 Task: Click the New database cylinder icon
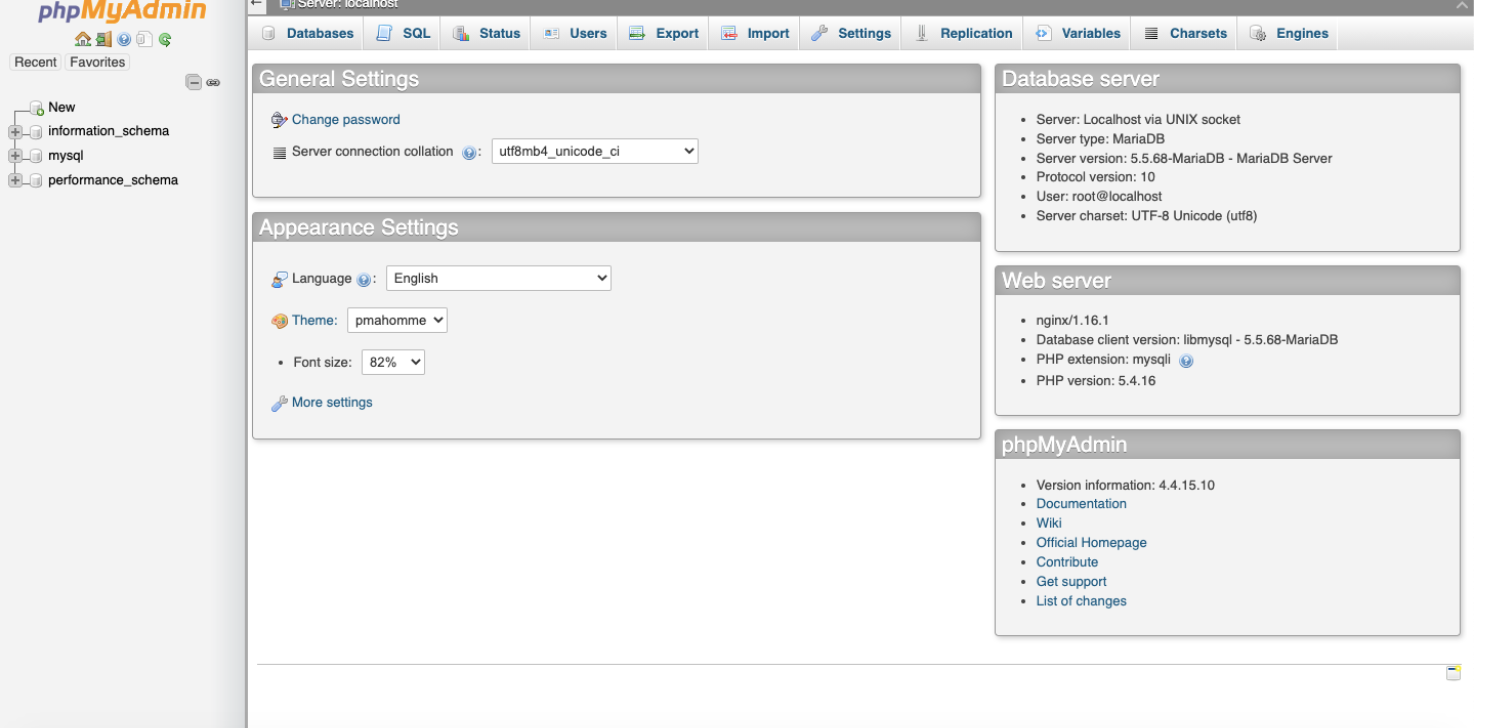[x=37, y=108]
